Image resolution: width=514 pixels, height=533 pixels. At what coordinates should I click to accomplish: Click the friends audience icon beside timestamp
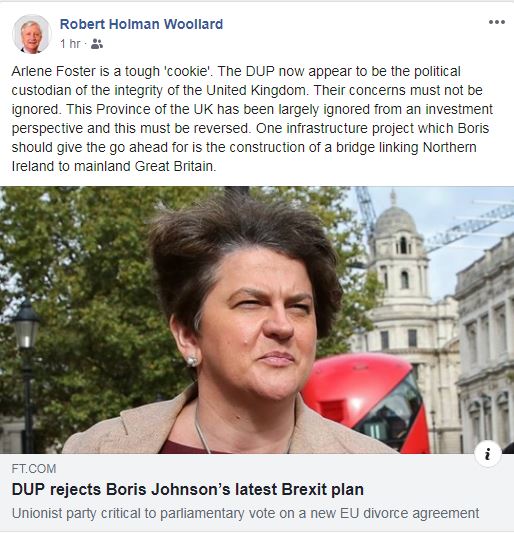click(97, 44)
